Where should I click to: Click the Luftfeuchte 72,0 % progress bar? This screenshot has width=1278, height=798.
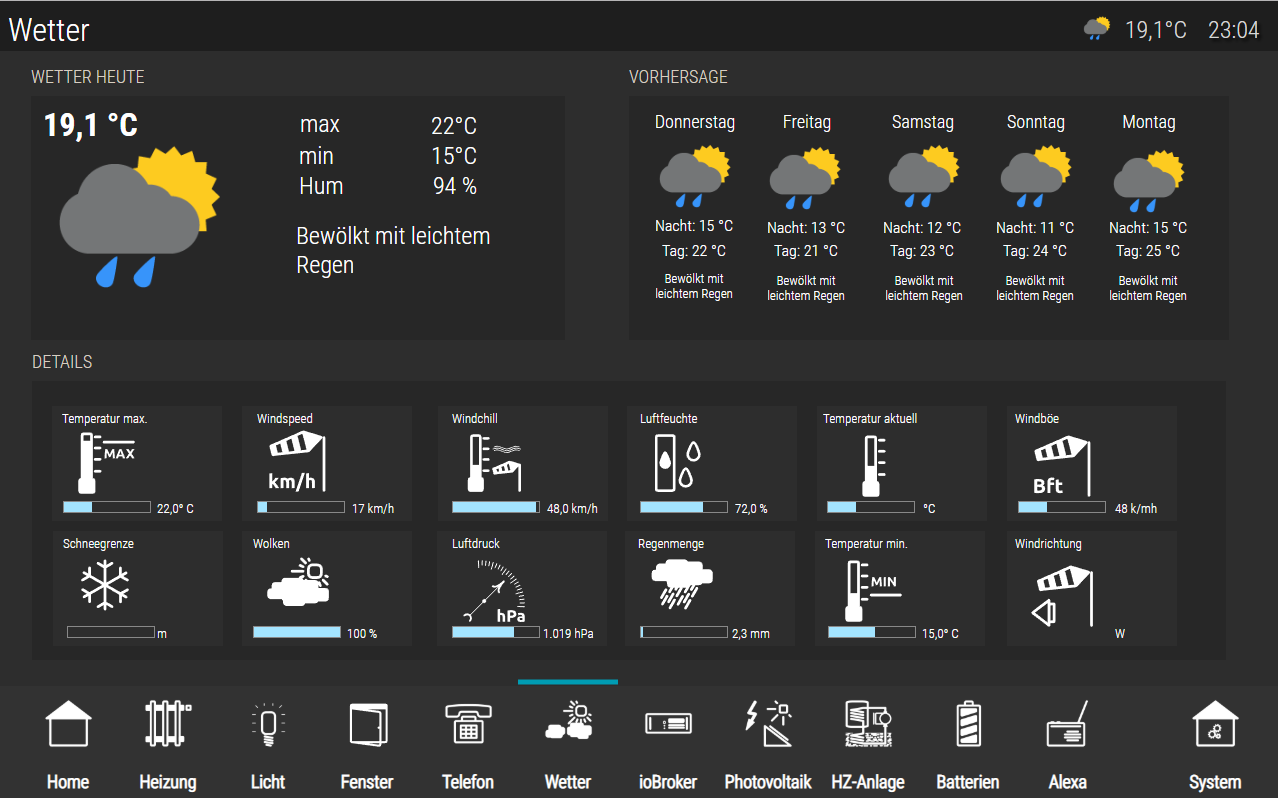684,507
